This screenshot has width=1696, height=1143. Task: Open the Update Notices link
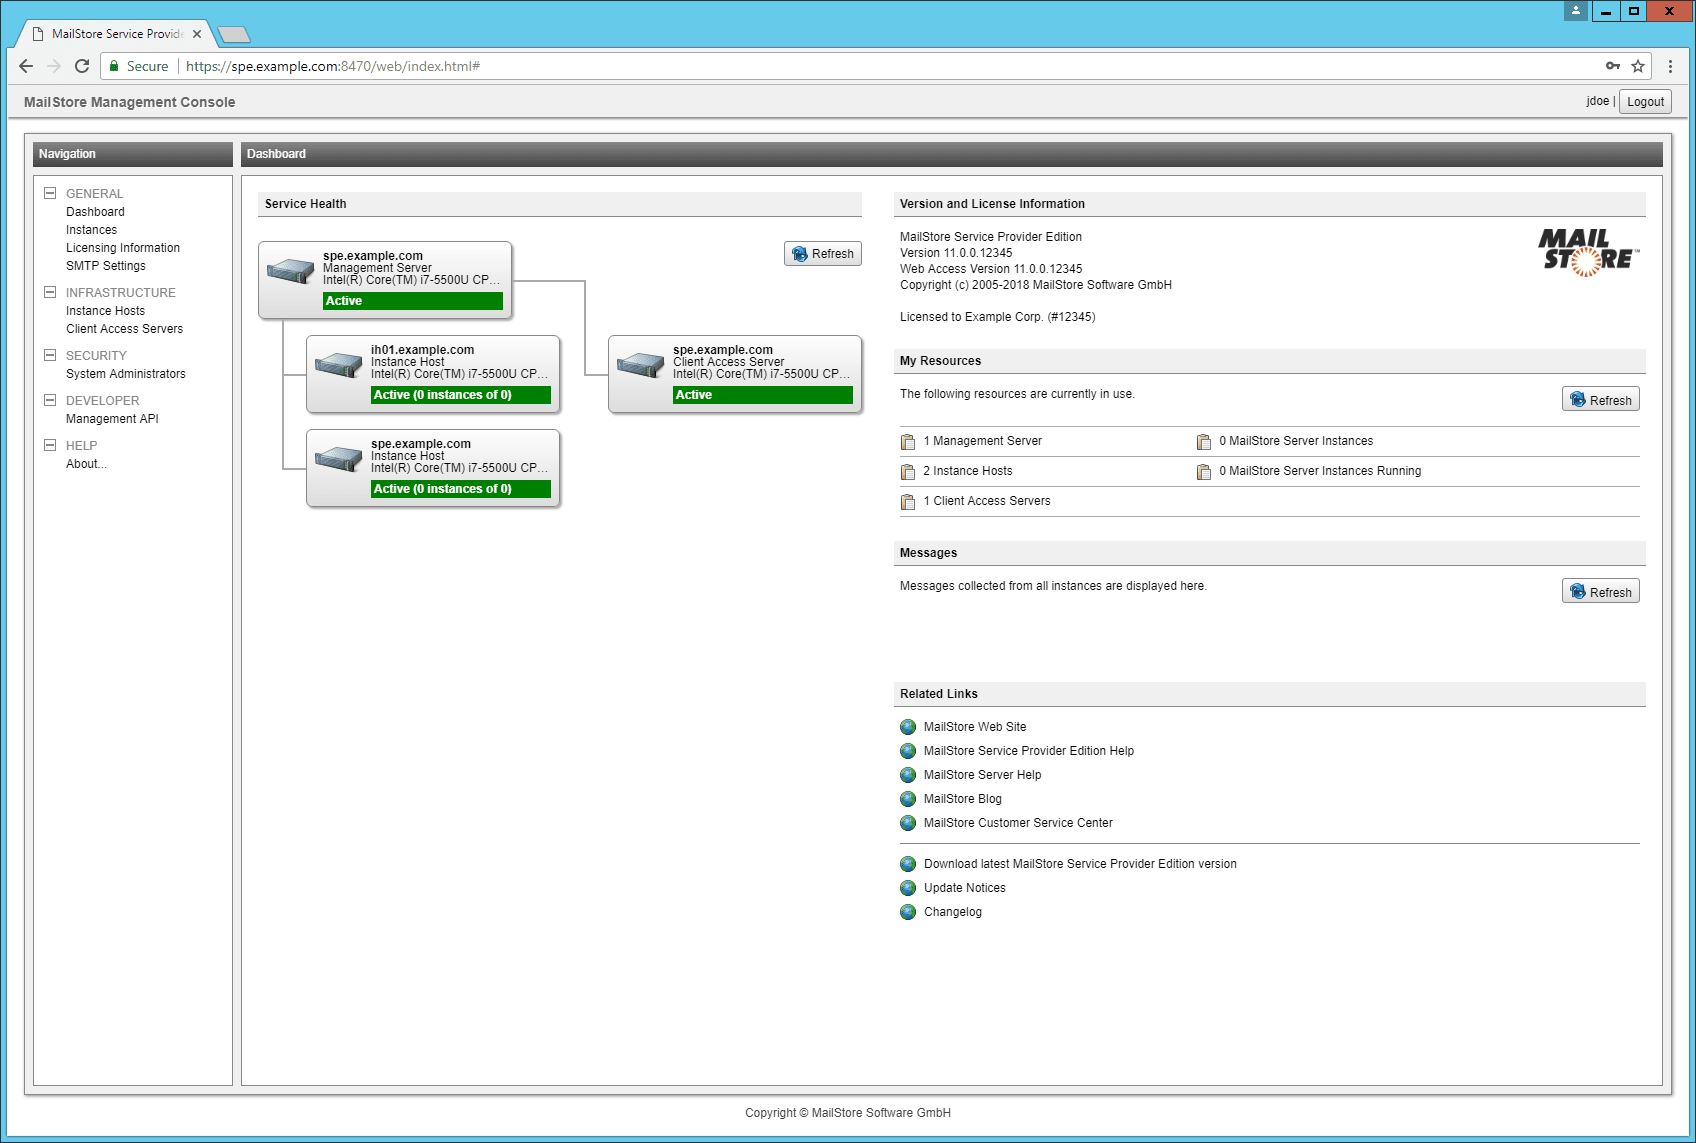coord(965,888)
